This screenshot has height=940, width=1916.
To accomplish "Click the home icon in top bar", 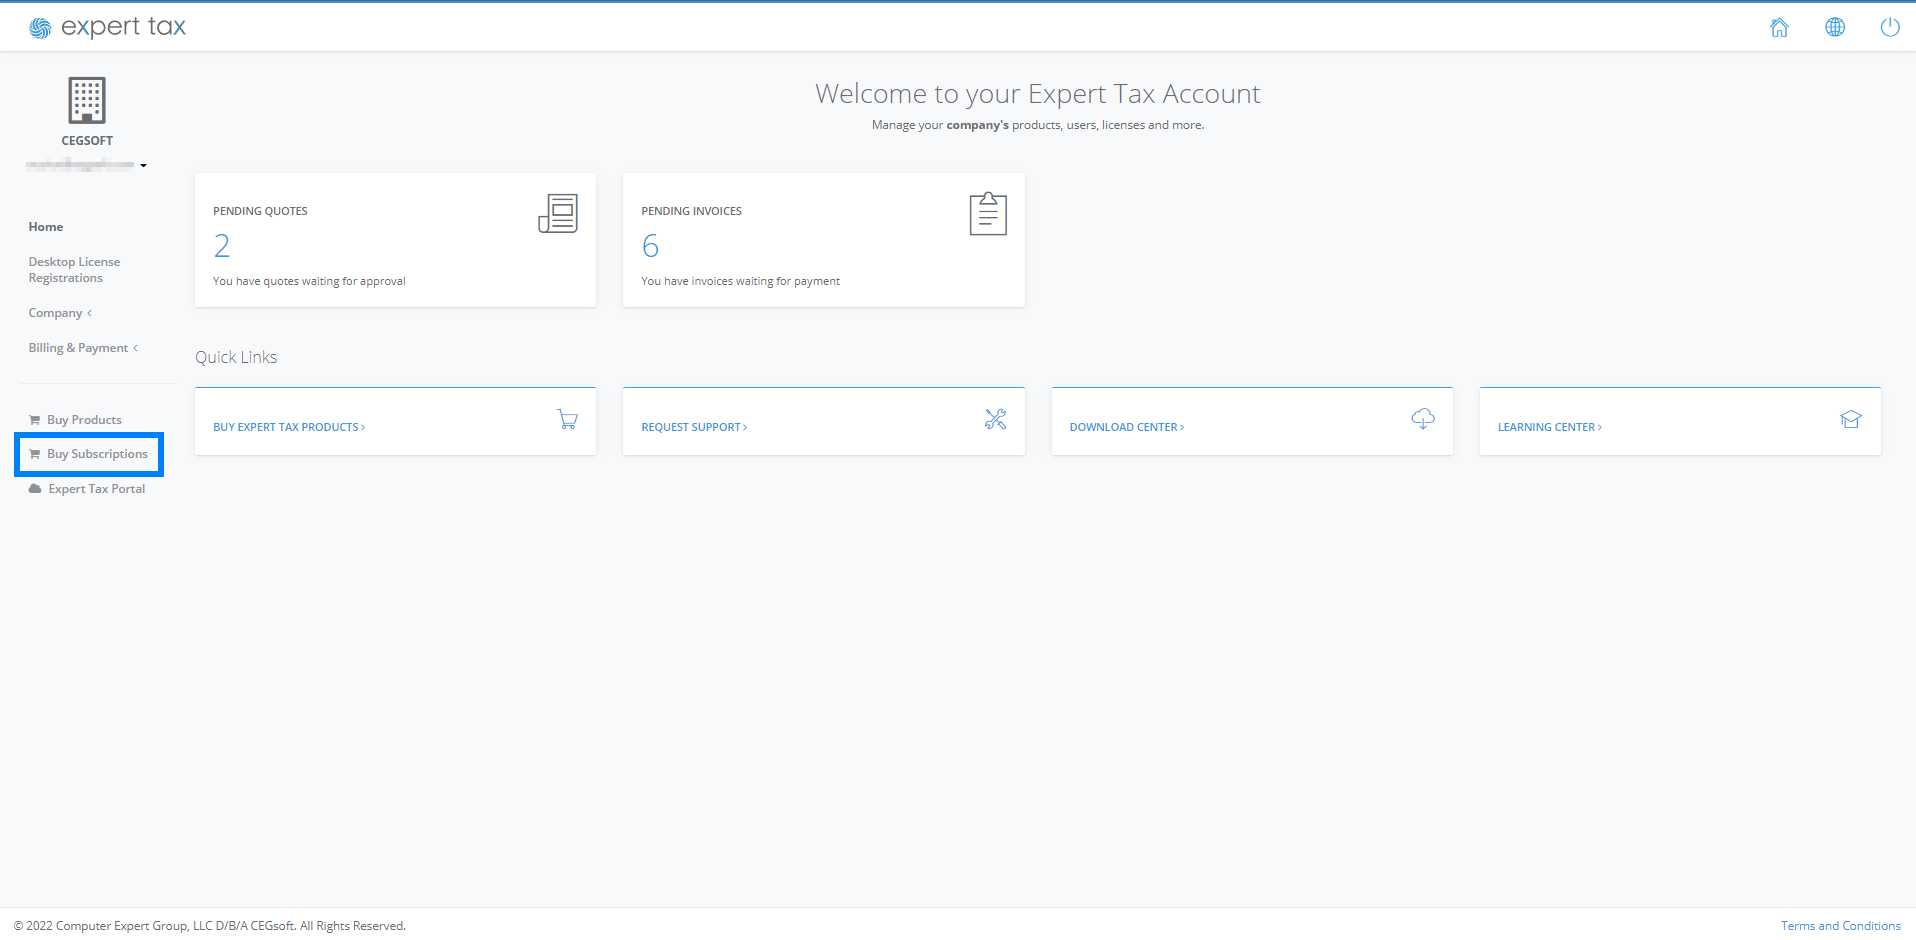I will coord(1779,27).
